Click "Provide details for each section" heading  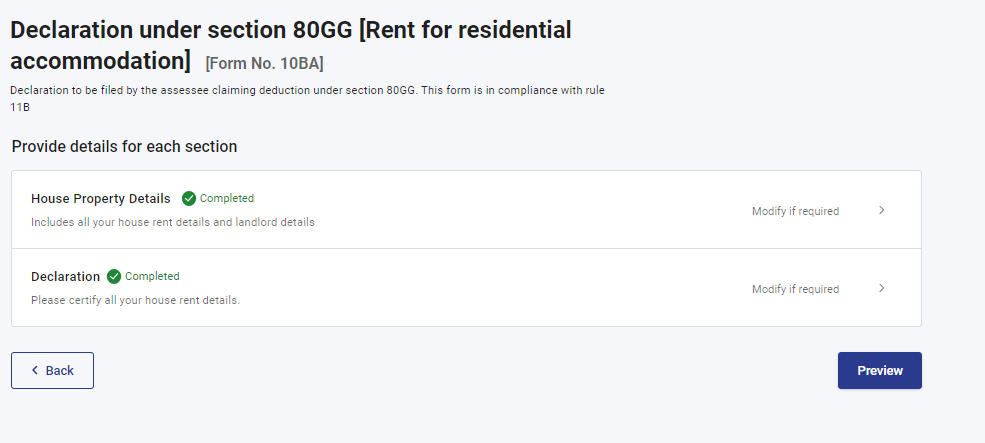(125, 146)
